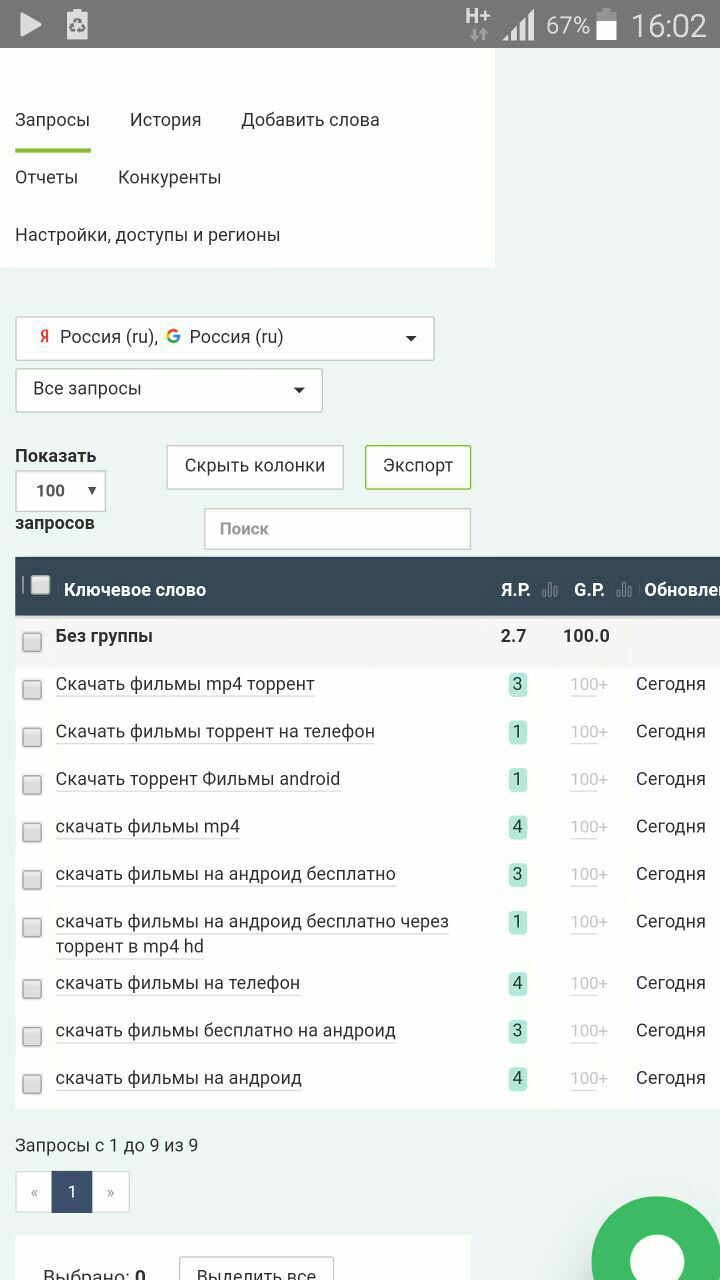Tick checkbox for 'скачать фильмы на телефон'
This screenshot has height=1280, width=720.
32,989
